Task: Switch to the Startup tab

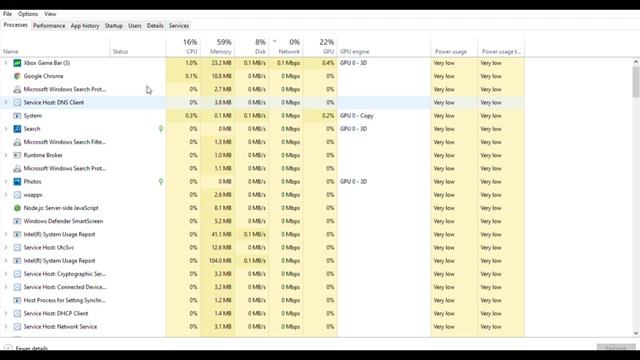Action: point(113,26)
